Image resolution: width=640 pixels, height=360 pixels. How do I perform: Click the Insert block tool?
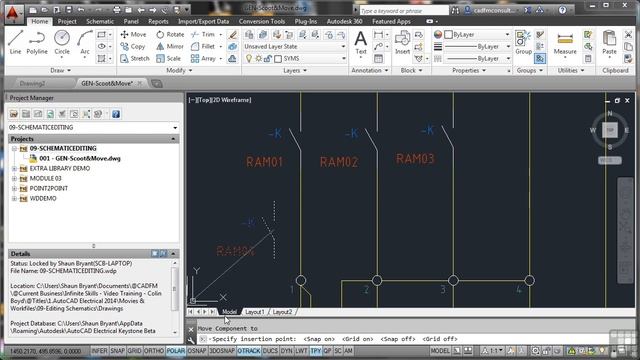tap(402, 42)
